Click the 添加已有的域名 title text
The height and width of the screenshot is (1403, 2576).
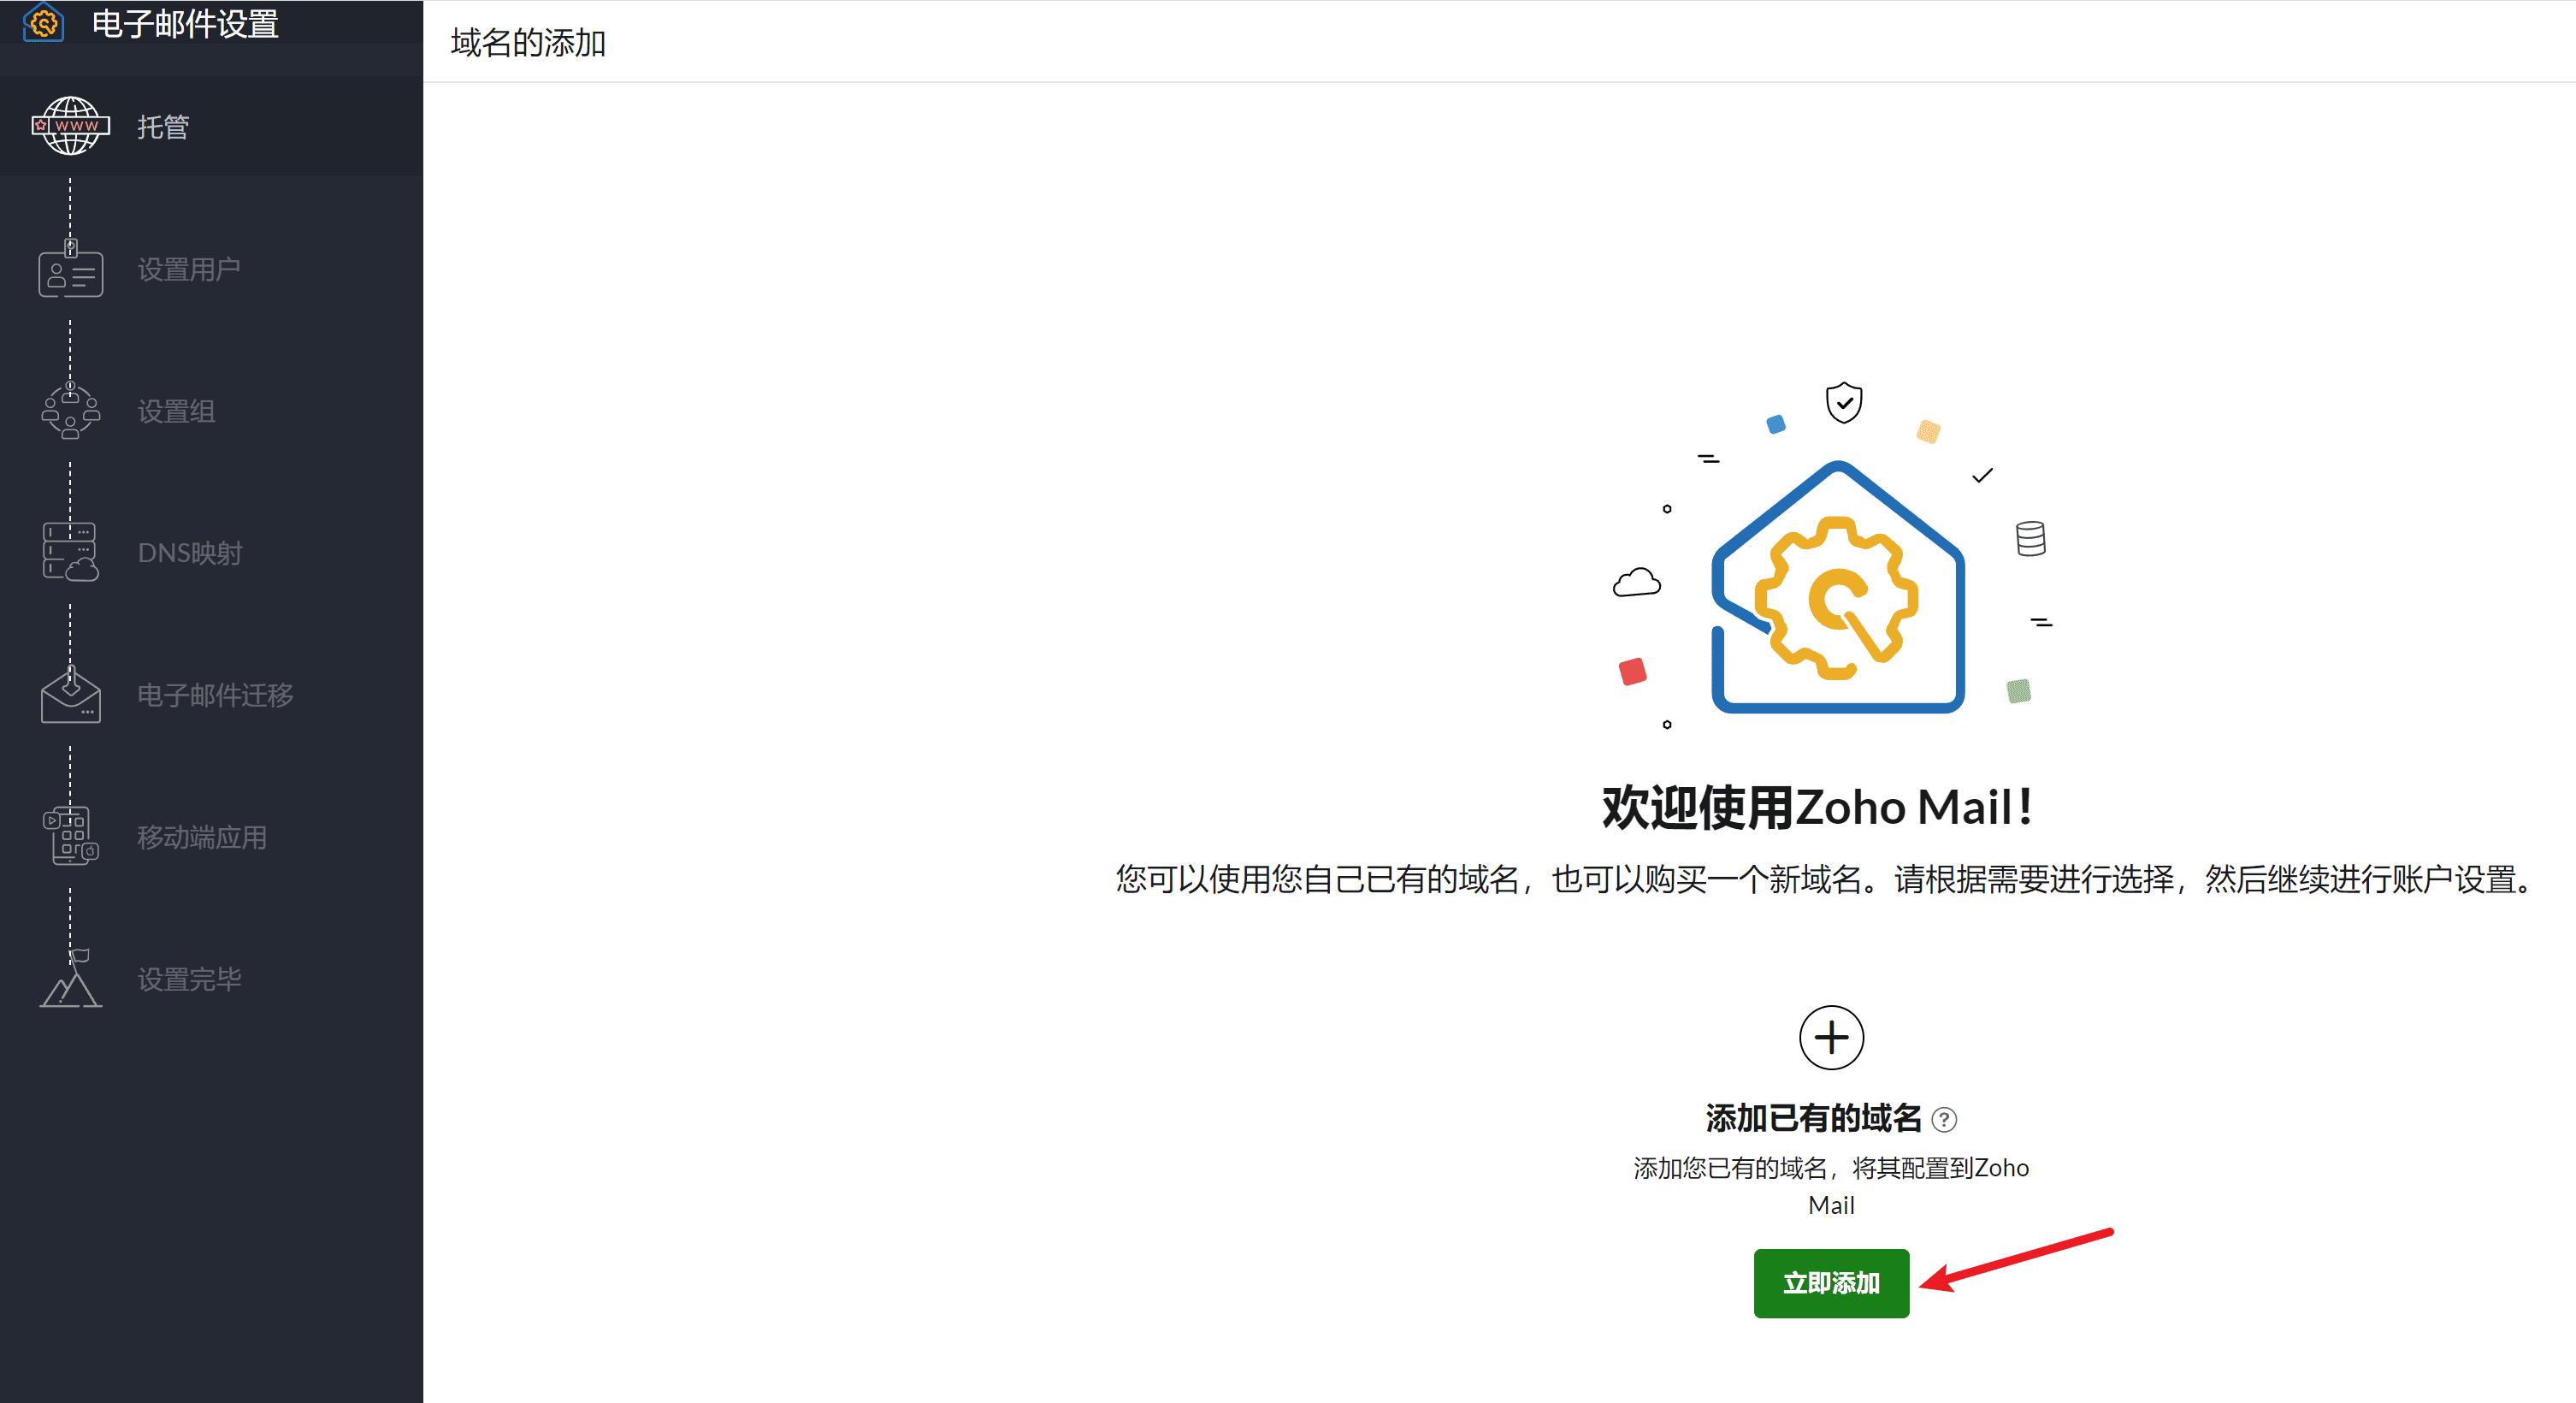point(1813,1118)
